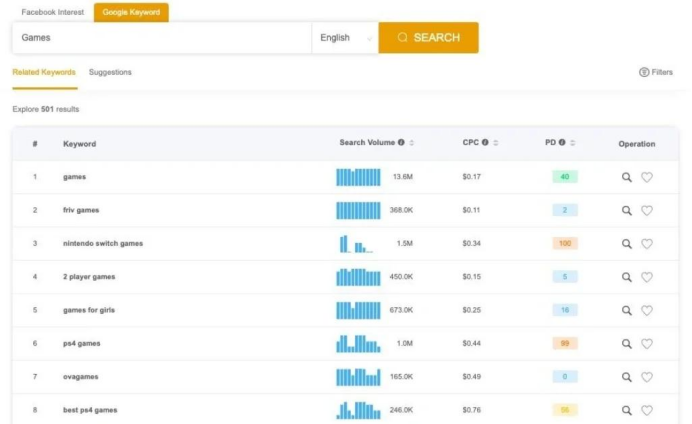Favorite '2 player games' with heart icon
The height and width of the screenshot is (424, 692).
tap(647, 277)
